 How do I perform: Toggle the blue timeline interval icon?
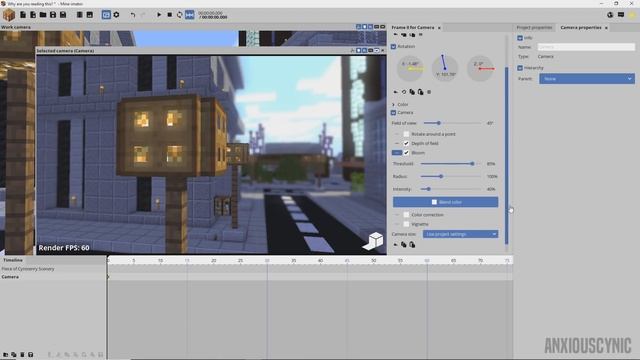[x=190, y=15]
